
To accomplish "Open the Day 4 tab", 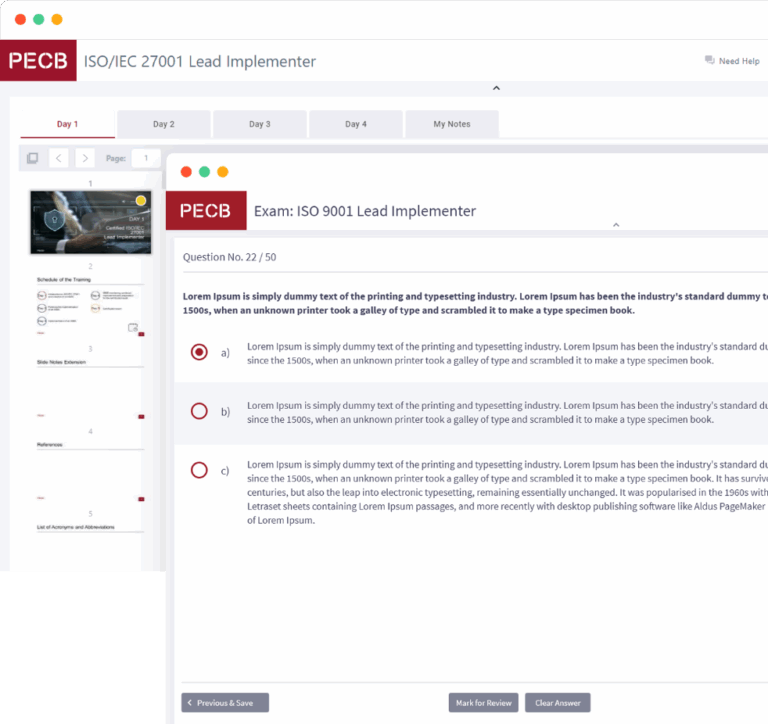I will 355,124.
